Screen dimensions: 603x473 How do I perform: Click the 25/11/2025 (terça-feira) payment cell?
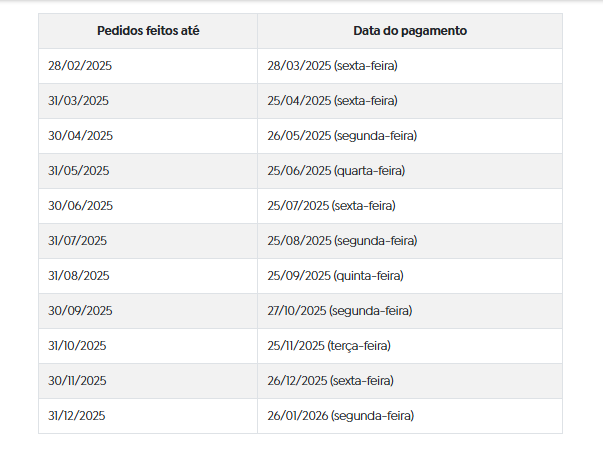[410, 346]
